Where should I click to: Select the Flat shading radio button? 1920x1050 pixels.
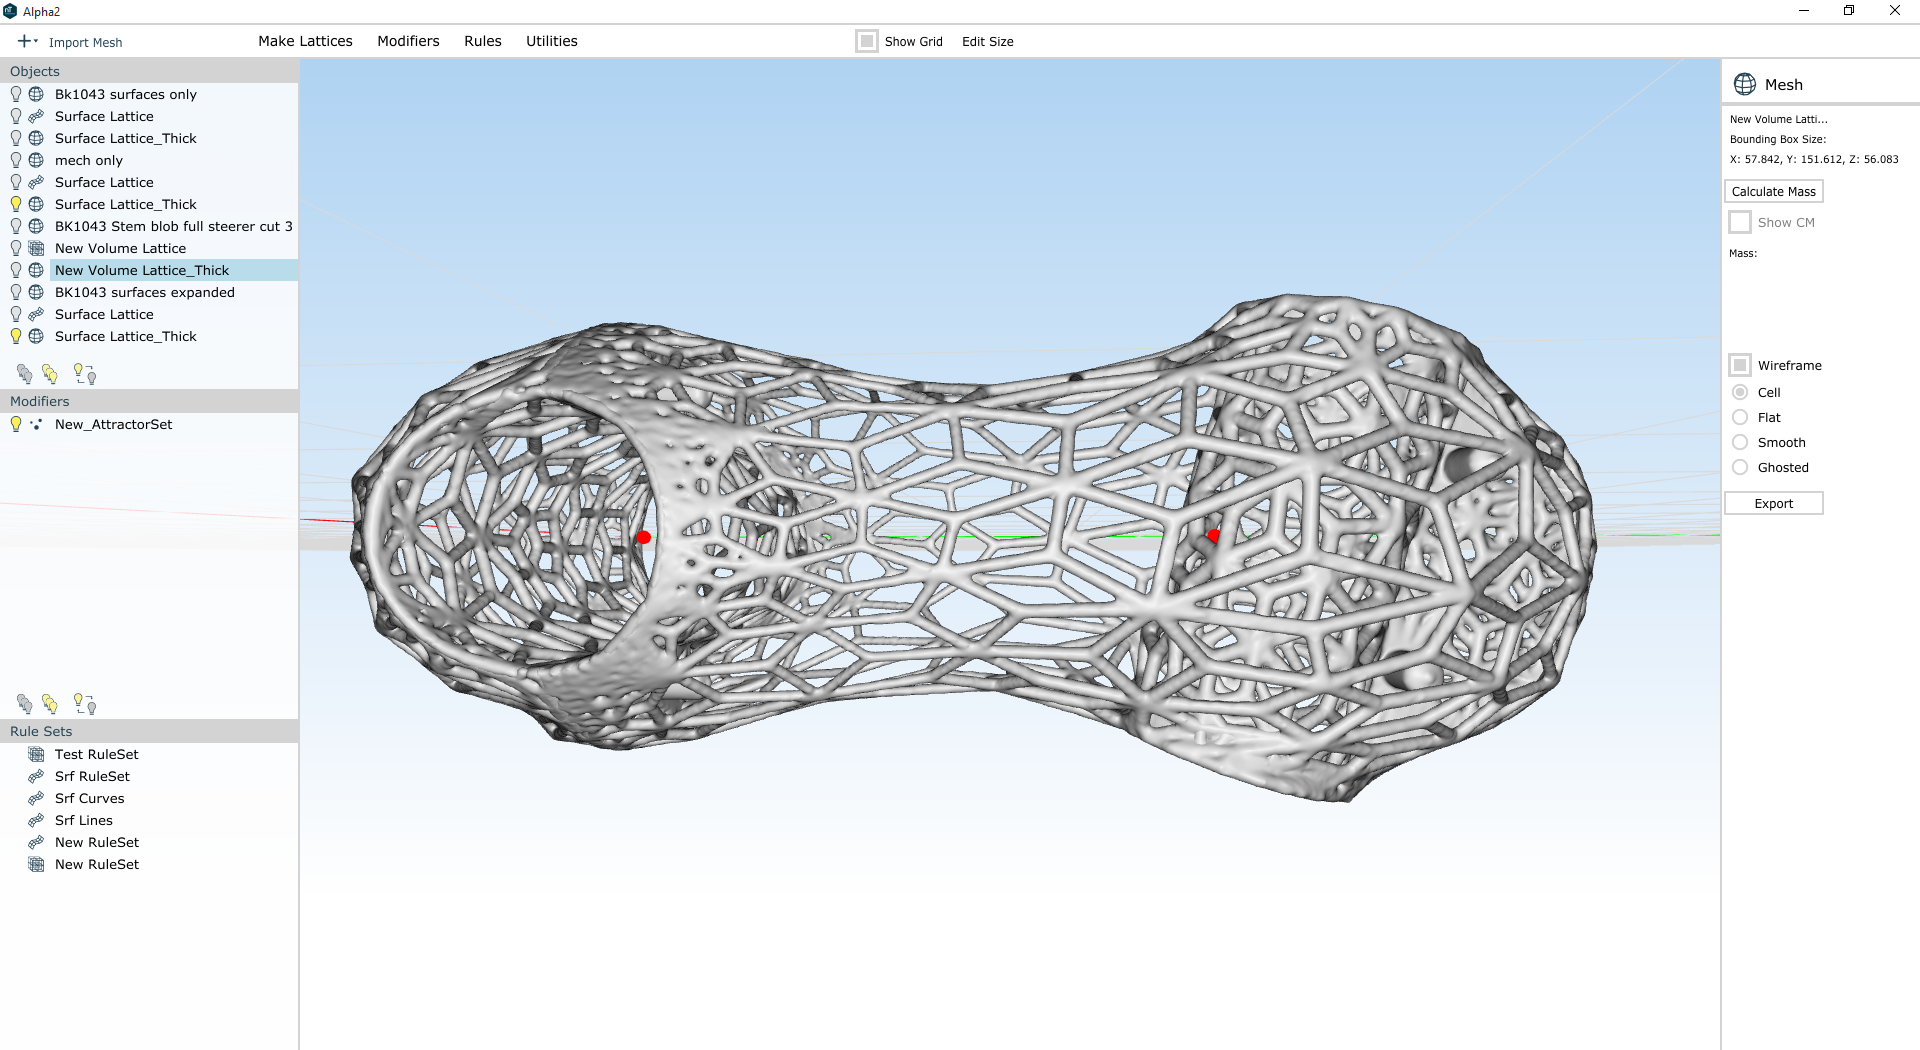(1740, 417)
